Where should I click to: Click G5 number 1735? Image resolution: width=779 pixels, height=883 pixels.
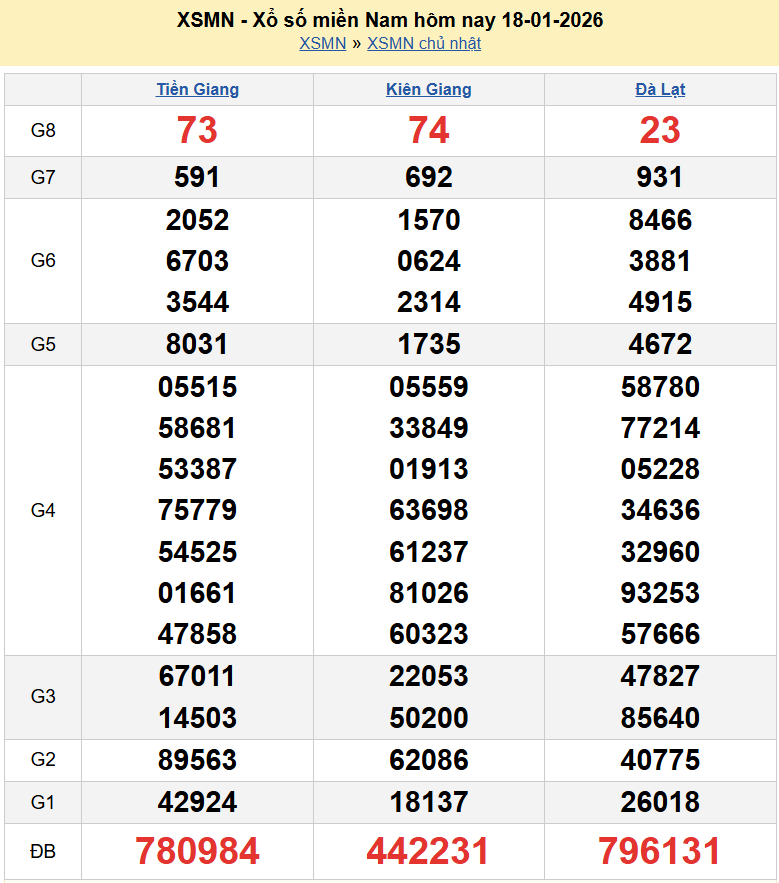[x=428, y=344]
